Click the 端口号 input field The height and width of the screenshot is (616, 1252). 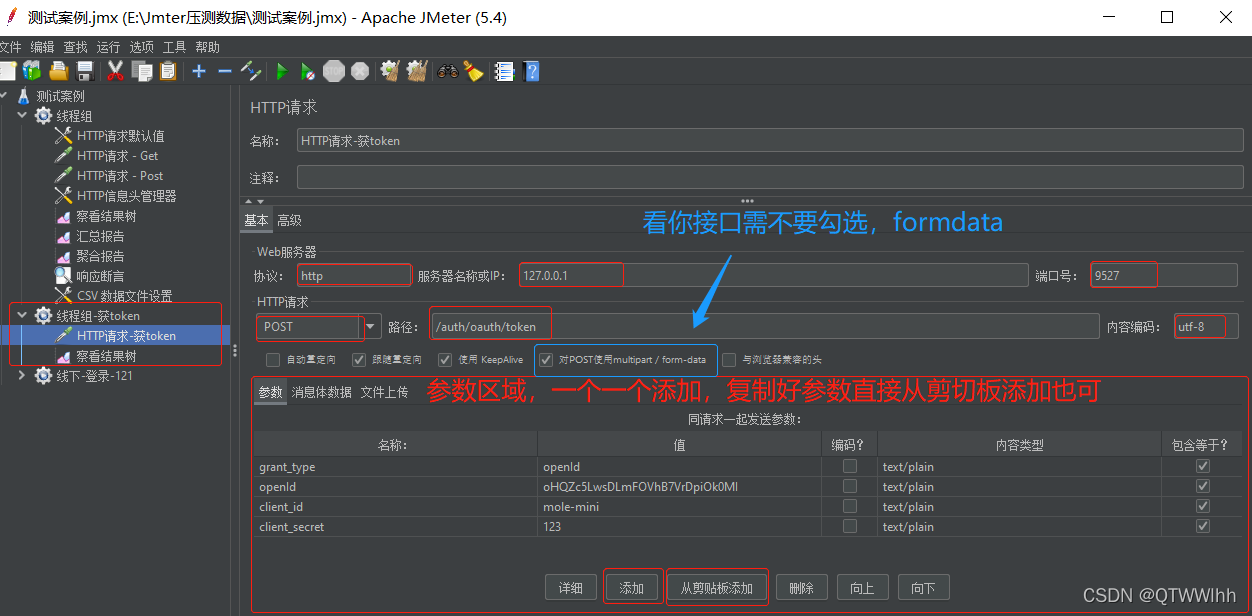pyautogui.click(x=1163, y=275)
